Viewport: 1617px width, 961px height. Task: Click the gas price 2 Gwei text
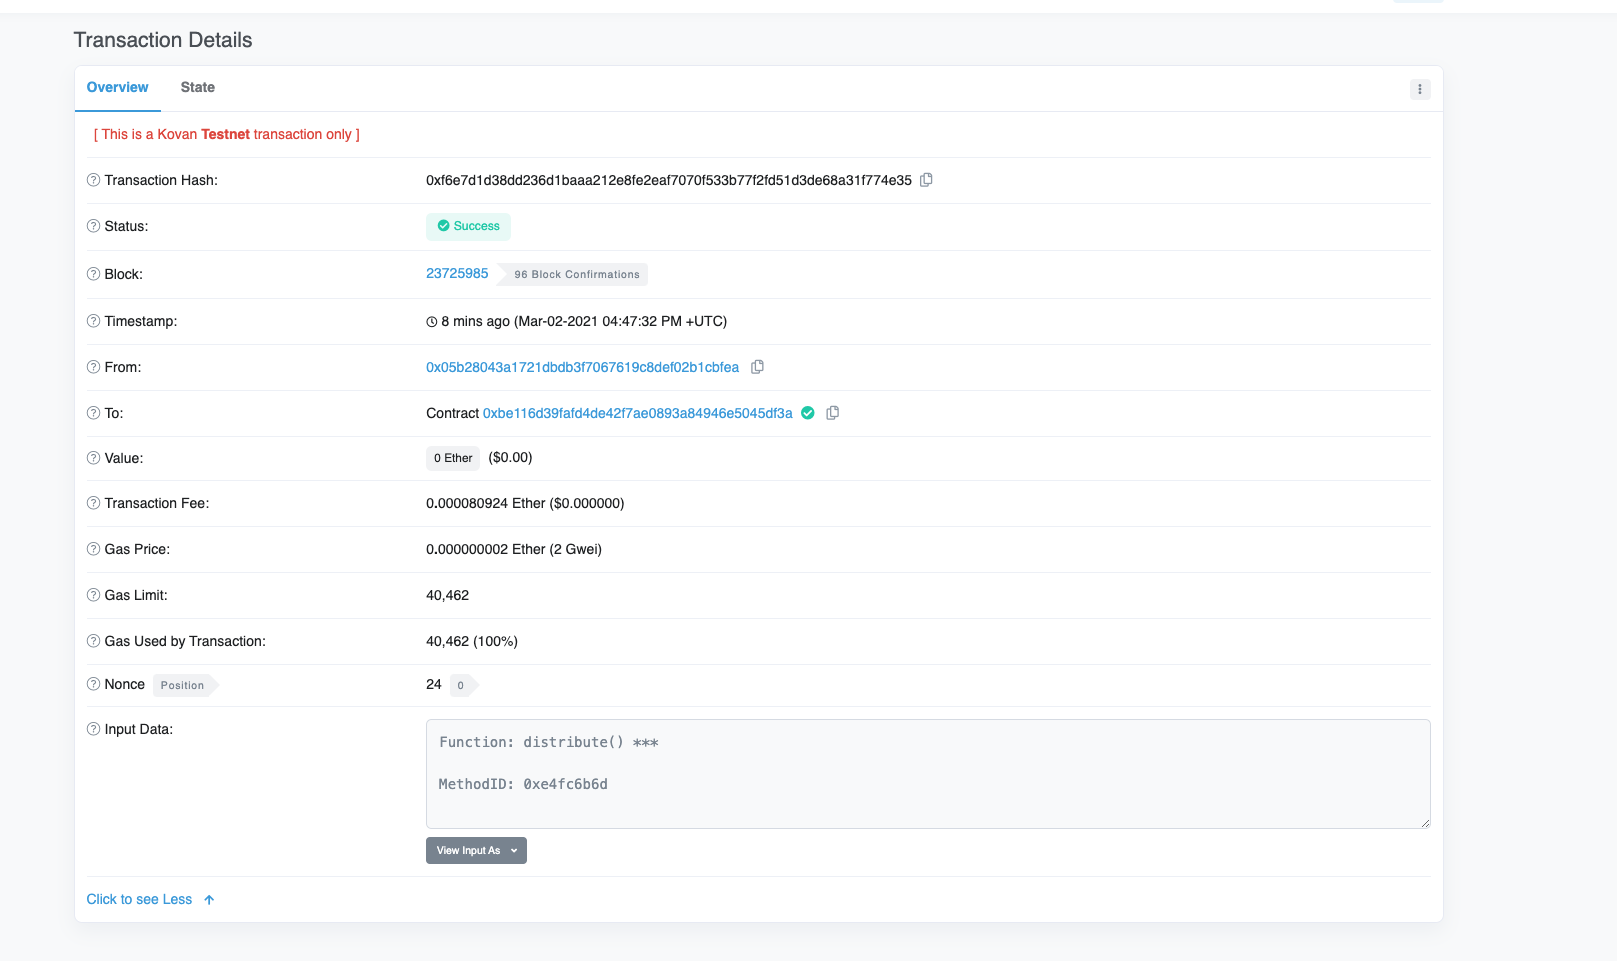click(x=514, y=549)
